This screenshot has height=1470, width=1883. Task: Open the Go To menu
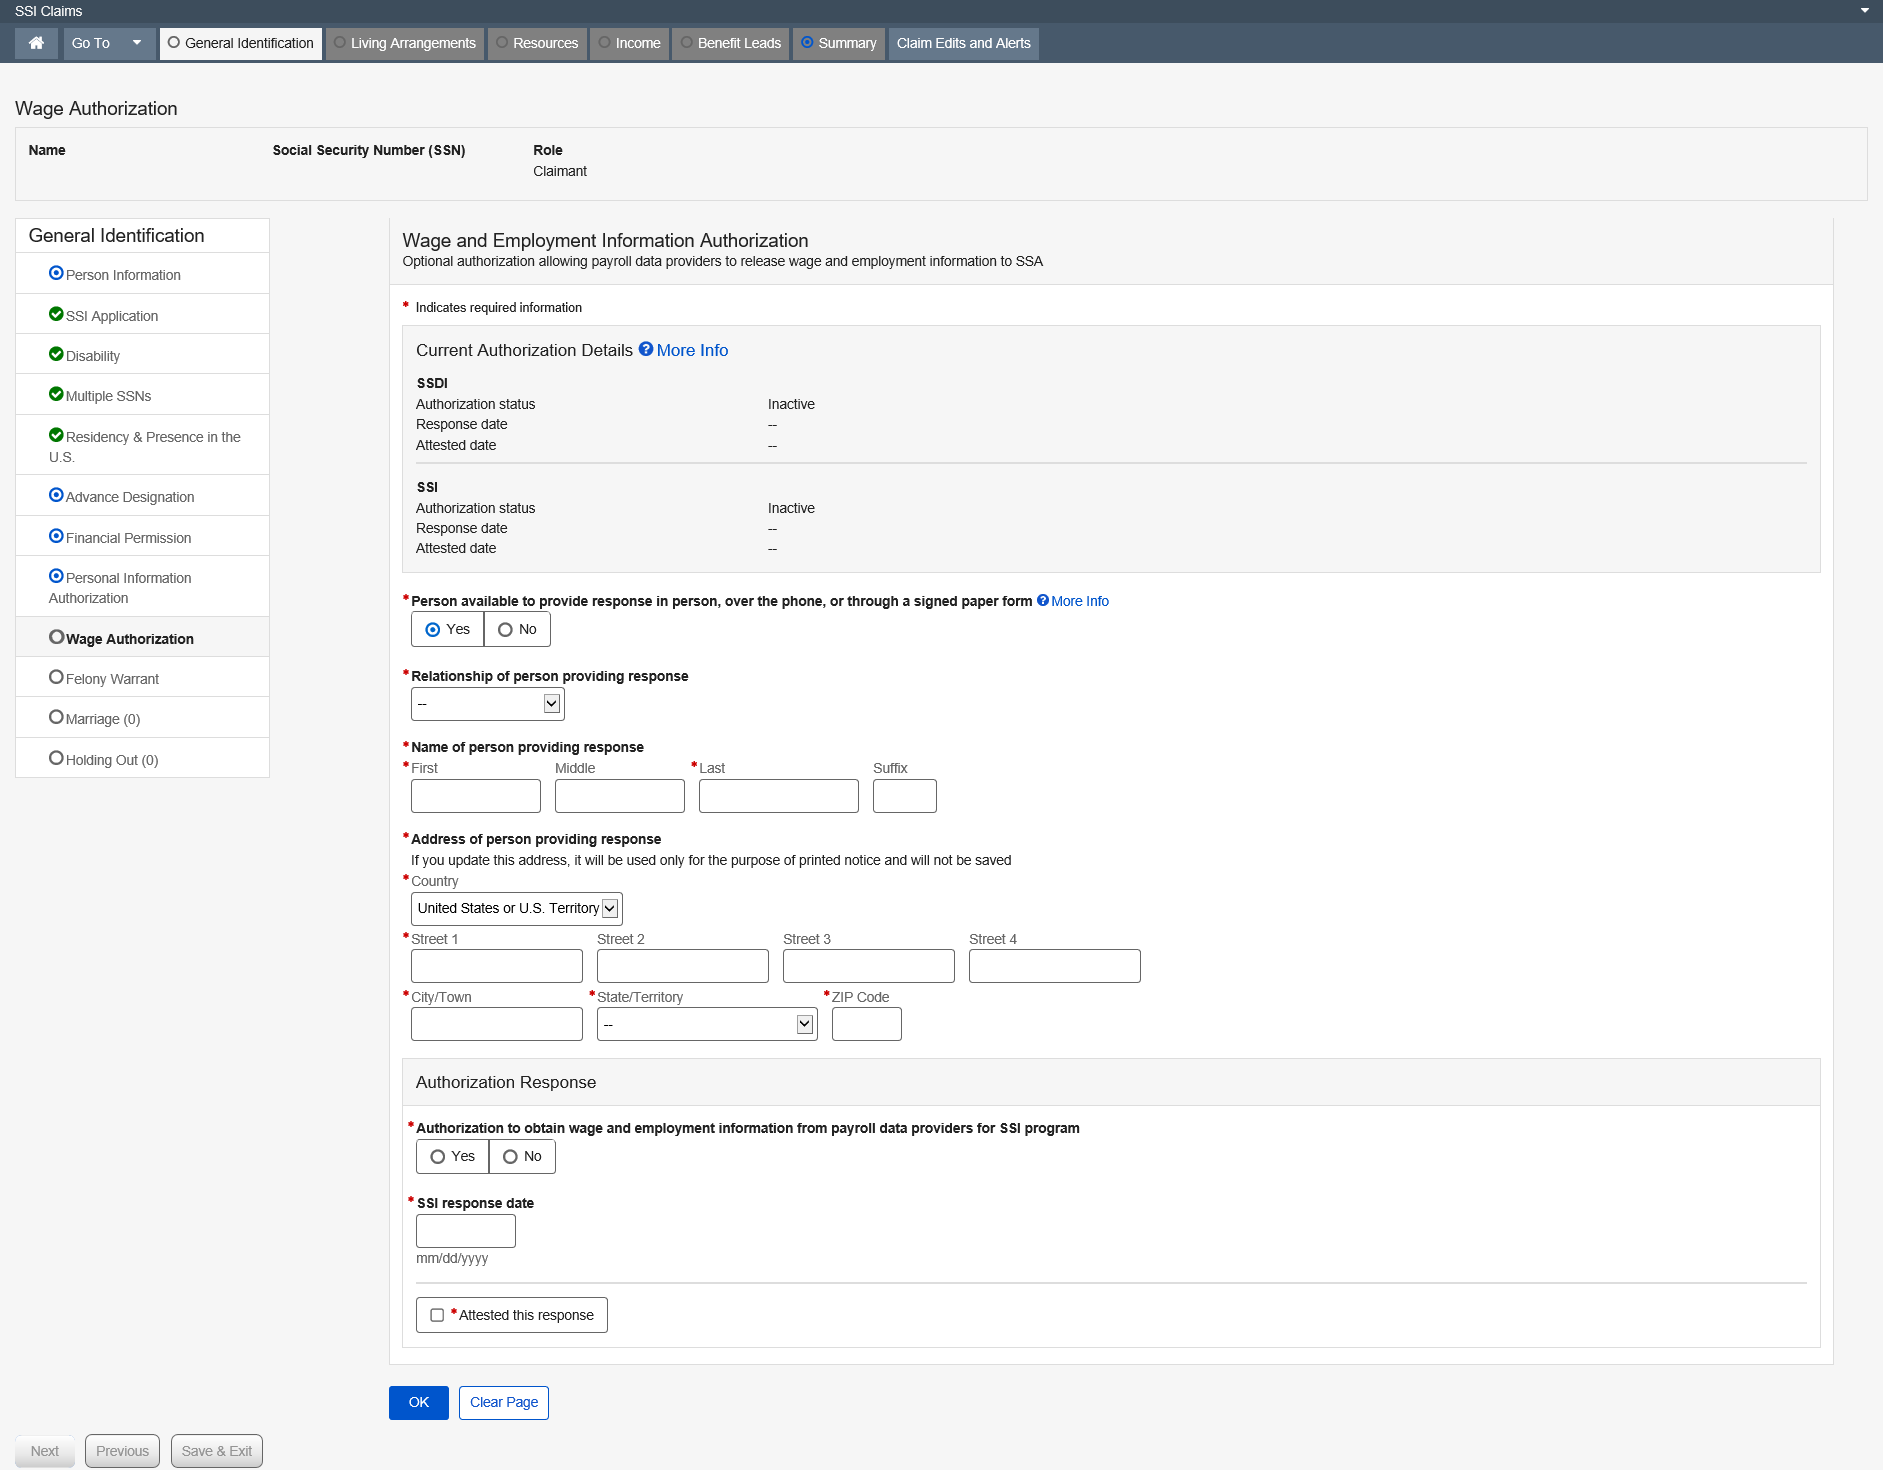(107, 43)
